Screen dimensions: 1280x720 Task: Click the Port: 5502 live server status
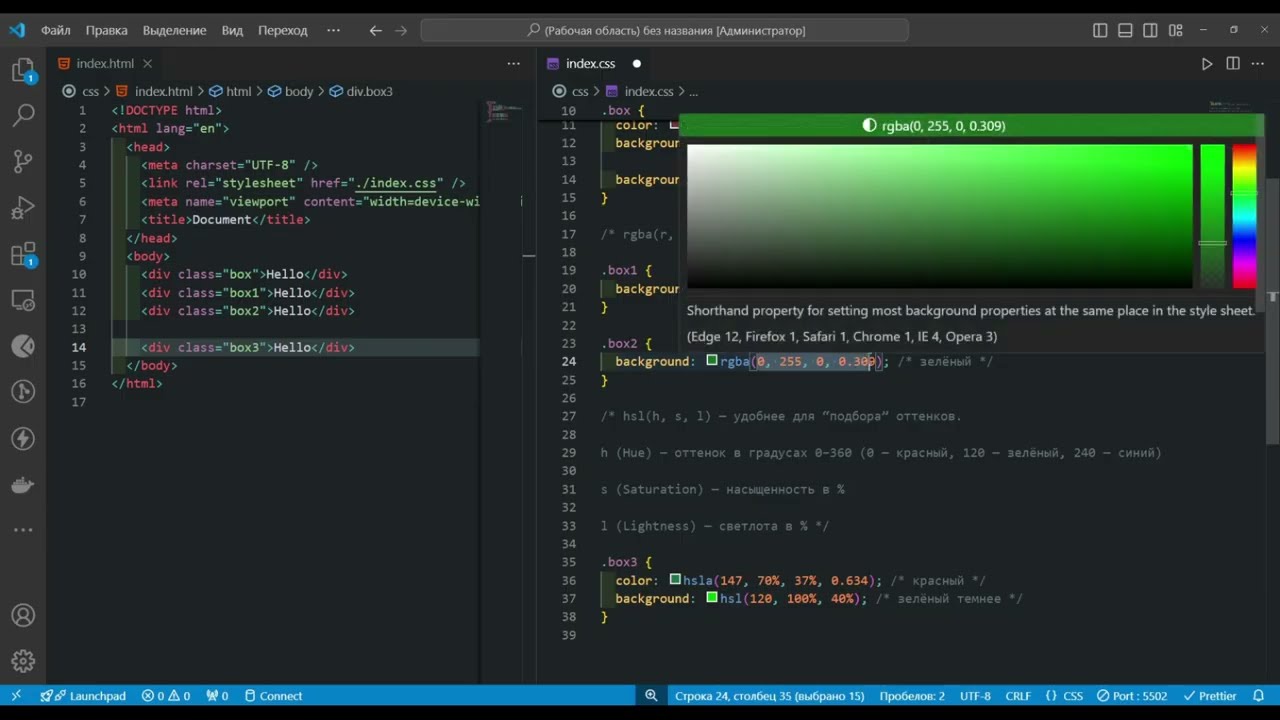1131,696
